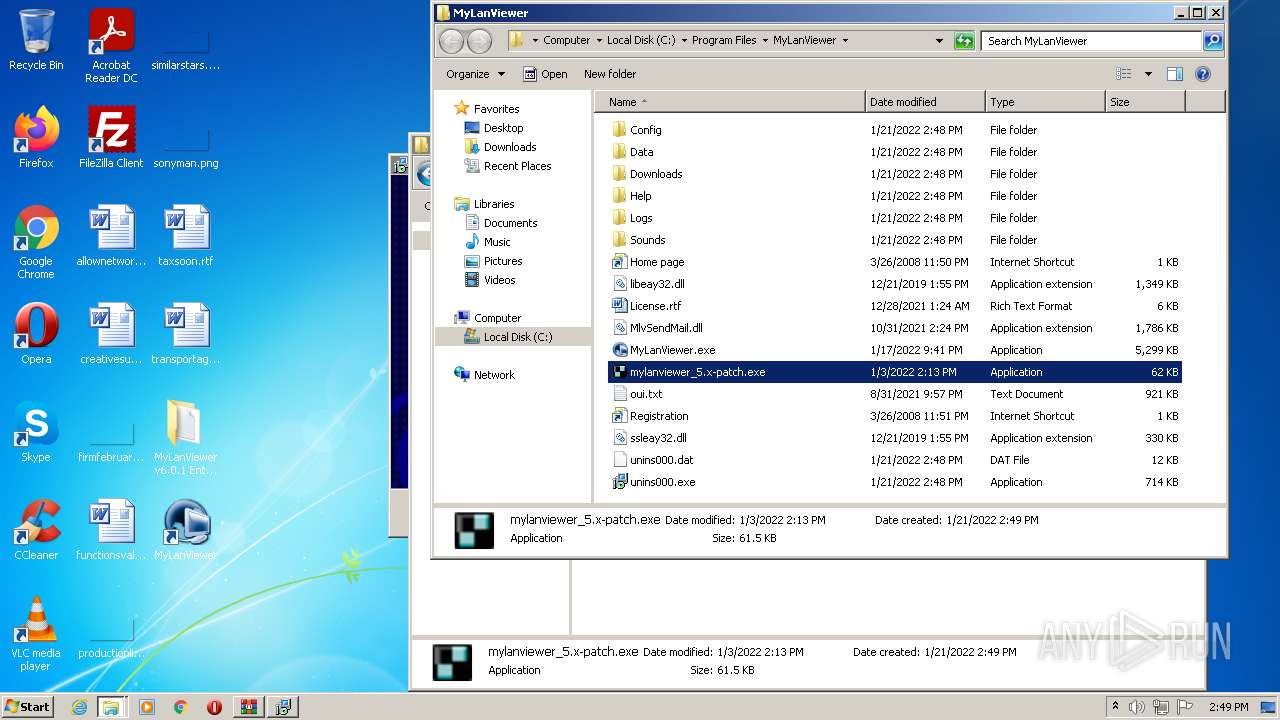The image size is (1280, 720).
Task: Sort files by the Name column
Action: click(730, 102)
